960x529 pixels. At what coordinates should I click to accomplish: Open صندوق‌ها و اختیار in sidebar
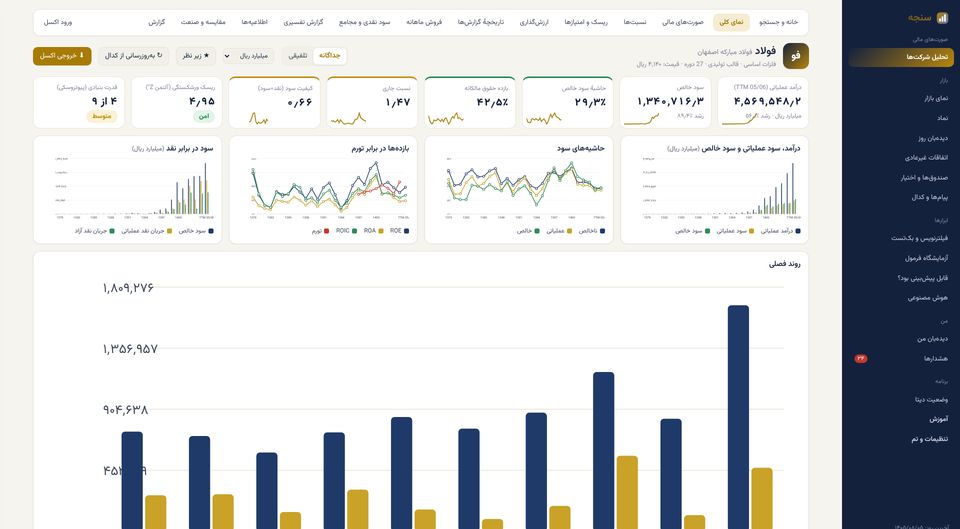point(901,178)
